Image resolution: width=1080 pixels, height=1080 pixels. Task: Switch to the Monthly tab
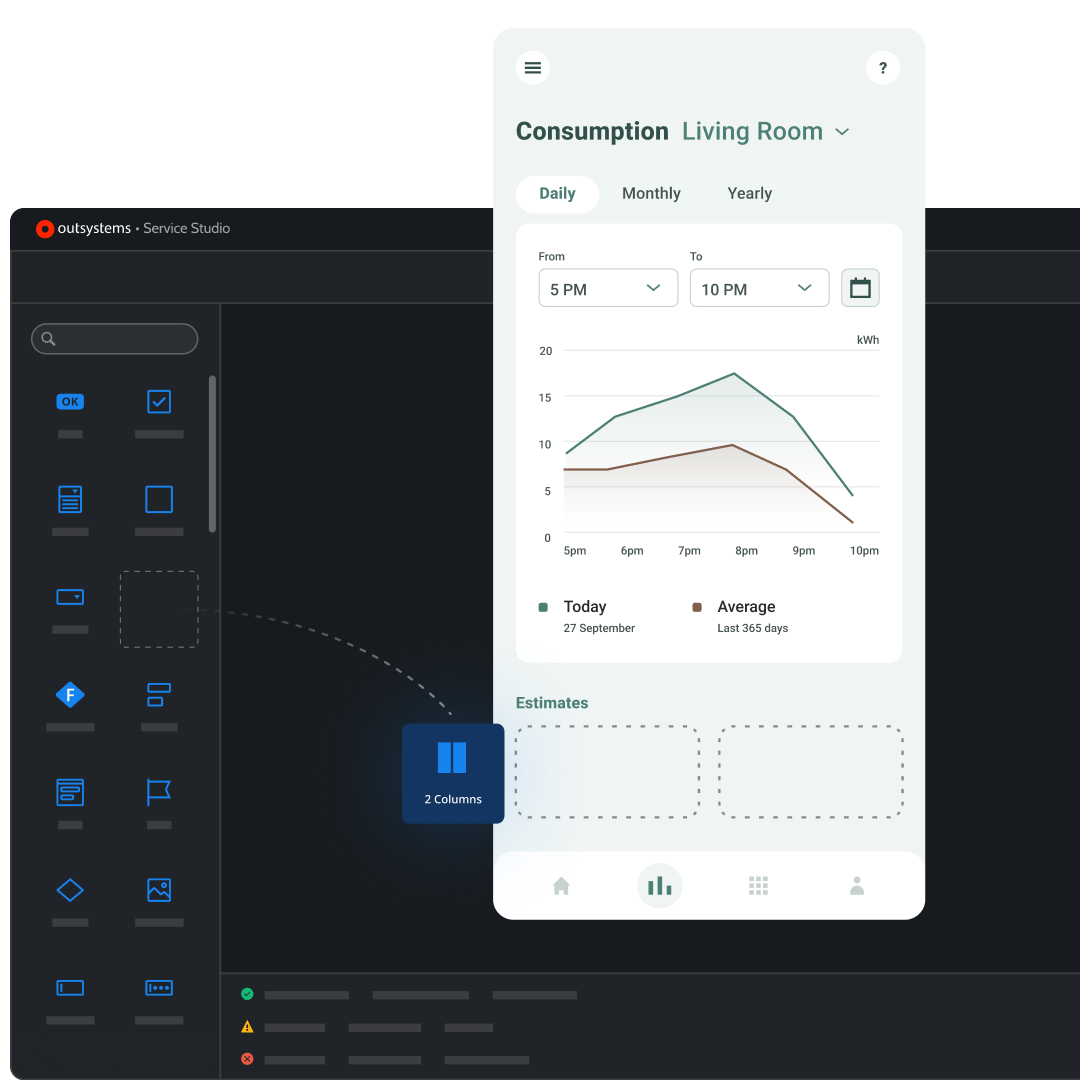click(x=651, y=193)
